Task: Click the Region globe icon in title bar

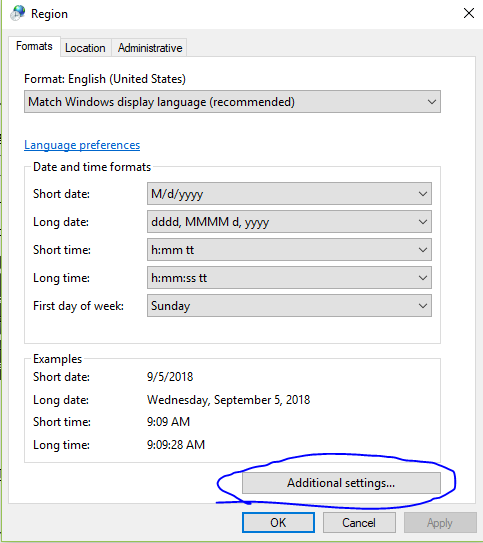Action: 17,13
